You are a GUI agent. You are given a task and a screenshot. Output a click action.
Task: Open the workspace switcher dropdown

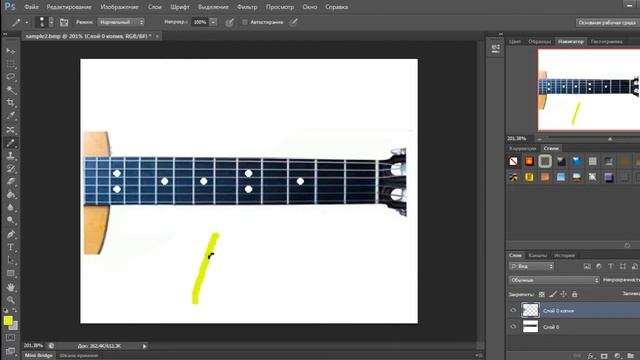pyautogui.click(x=608, y=22)
